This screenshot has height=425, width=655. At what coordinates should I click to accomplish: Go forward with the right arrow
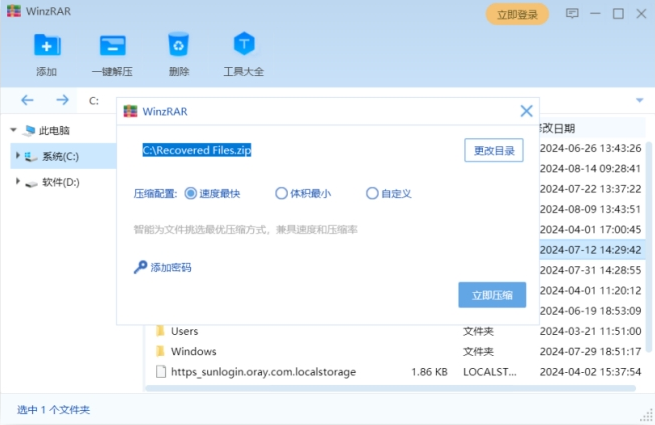(62, 100)
